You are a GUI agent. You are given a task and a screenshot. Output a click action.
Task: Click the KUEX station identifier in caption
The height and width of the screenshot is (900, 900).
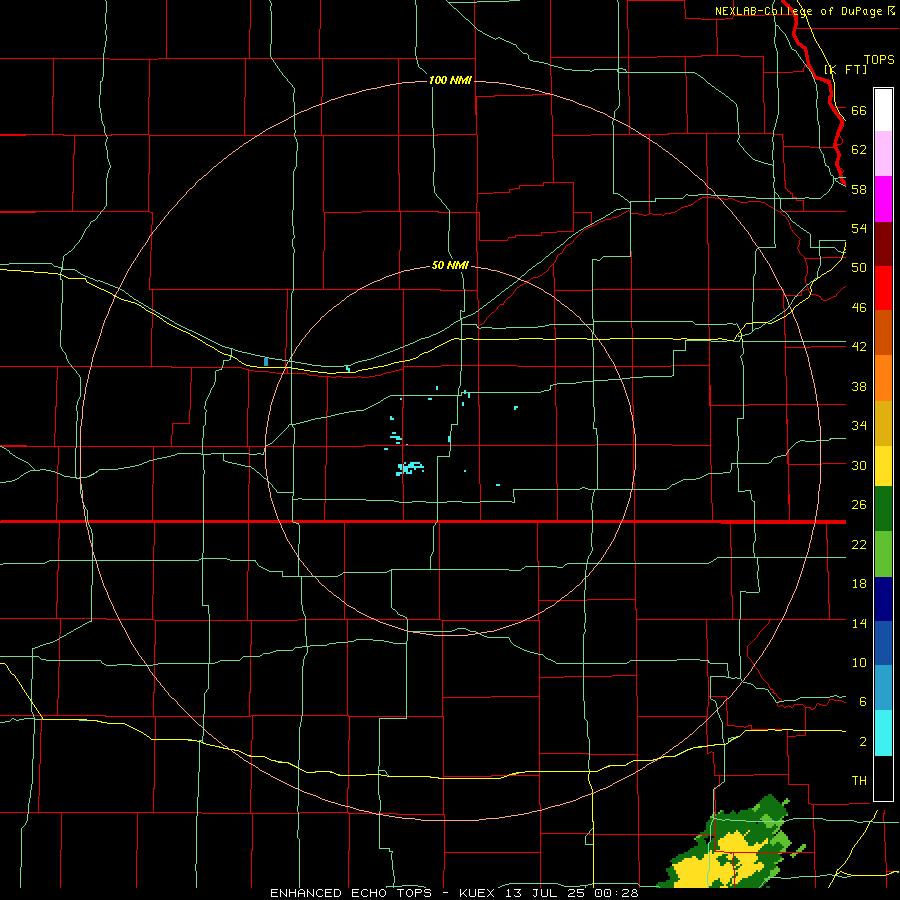479,893
